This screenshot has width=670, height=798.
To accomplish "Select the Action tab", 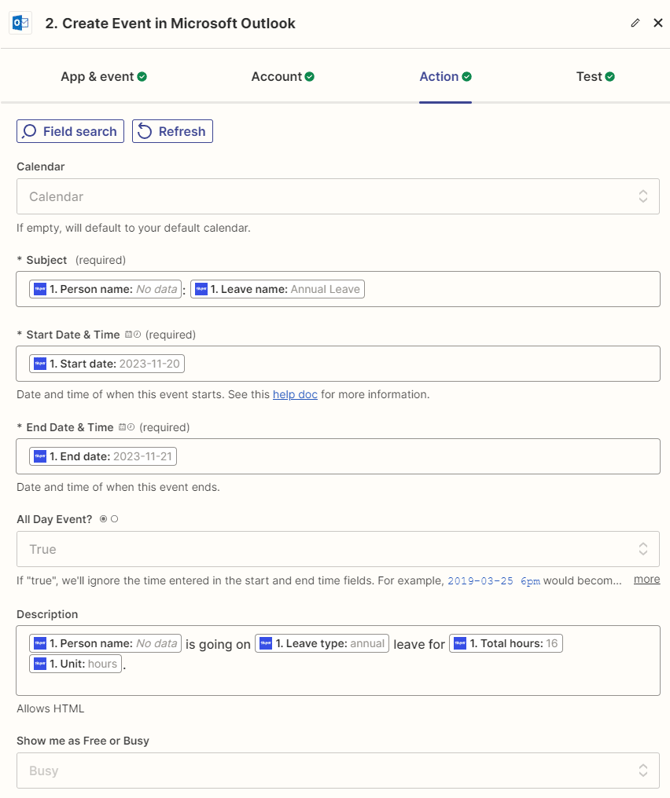I will click(x=445, y=76).
